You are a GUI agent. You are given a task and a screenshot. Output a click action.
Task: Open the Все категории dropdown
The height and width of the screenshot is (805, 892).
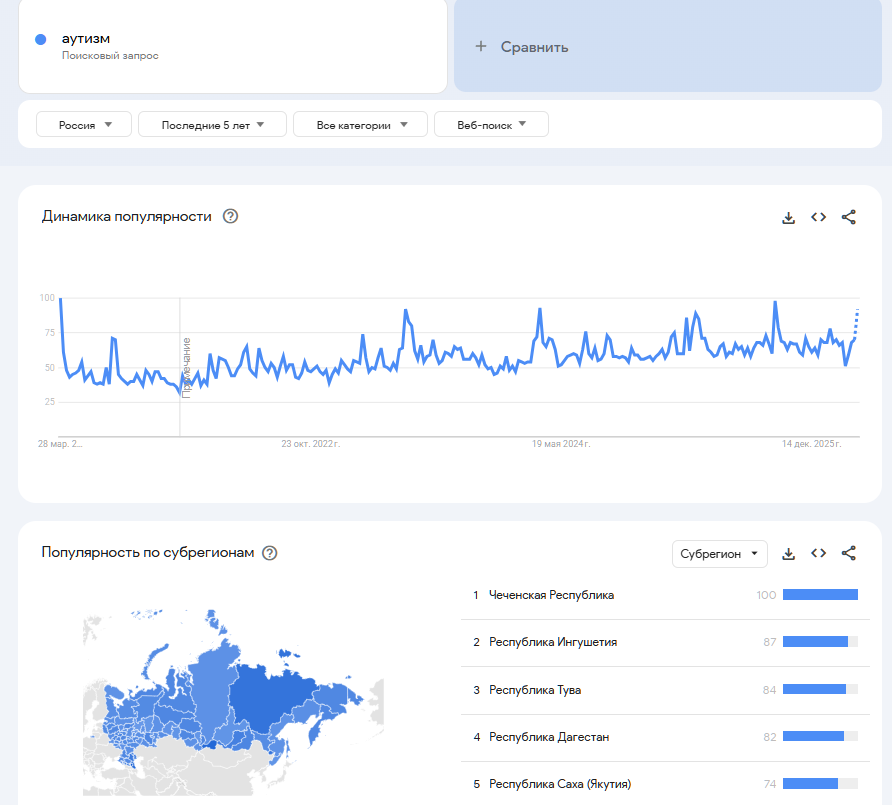[360, 125]
